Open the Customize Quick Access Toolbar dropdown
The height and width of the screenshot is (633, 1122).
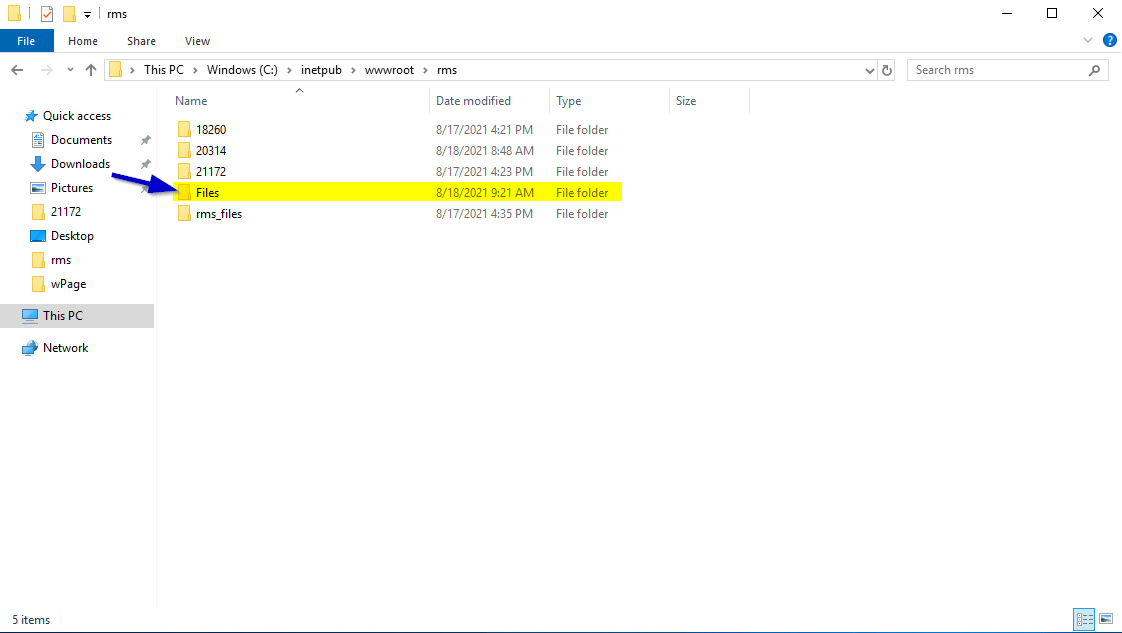(x=87, y=14)
